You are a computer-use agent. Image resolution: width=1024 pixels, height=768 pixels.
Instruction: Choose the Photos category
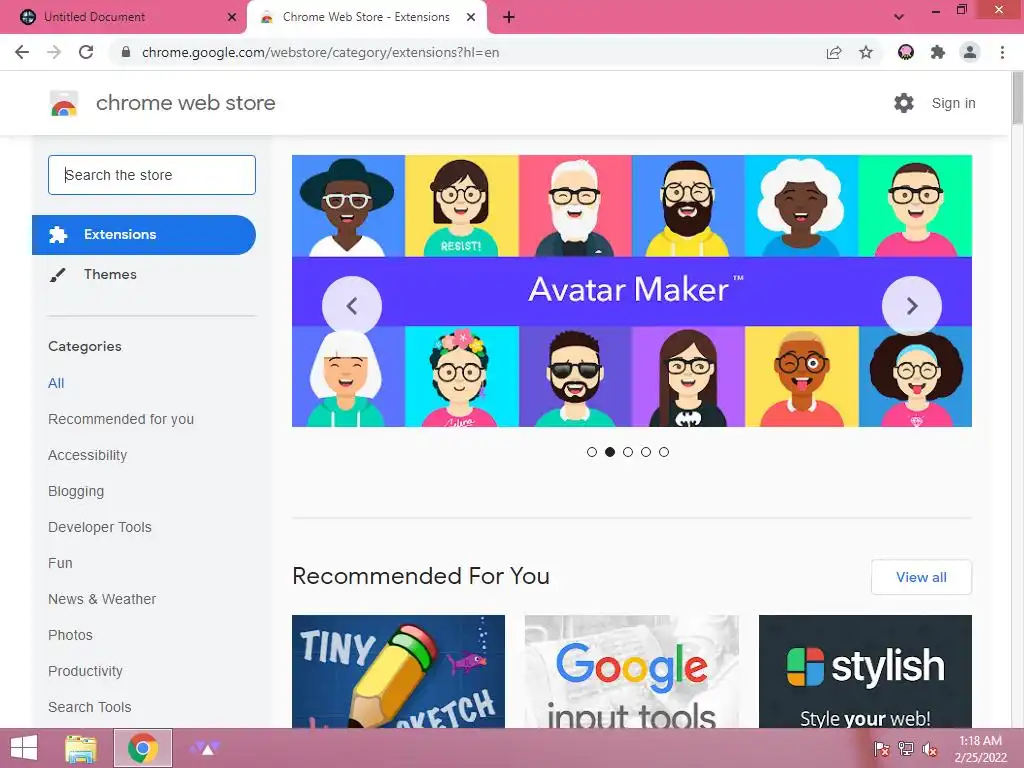(71, 635)
